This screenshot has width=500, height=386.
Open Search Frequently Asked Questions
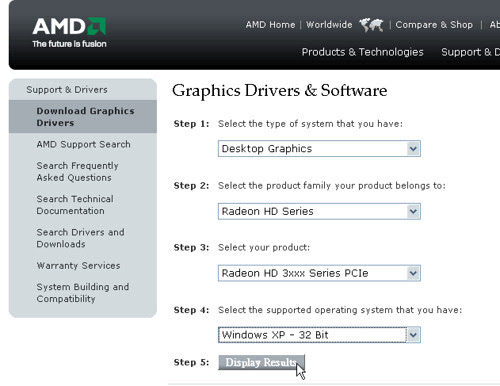[x=77, y=172]
